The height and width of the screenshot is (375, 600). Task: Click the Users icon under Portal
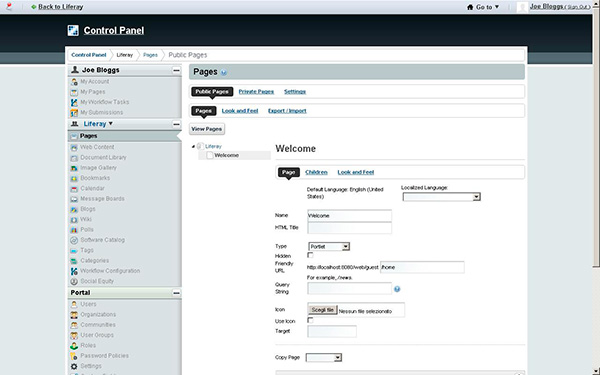click(74, 305)
